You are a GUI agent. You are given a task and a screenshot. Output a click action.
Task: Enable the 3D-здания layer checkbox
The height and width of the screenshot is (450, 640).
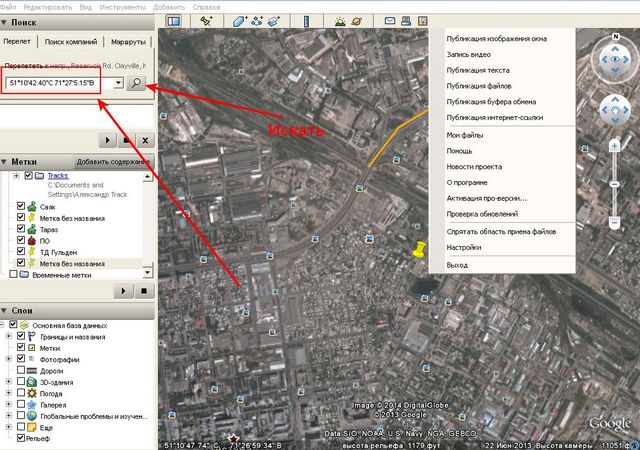point(21,381)
